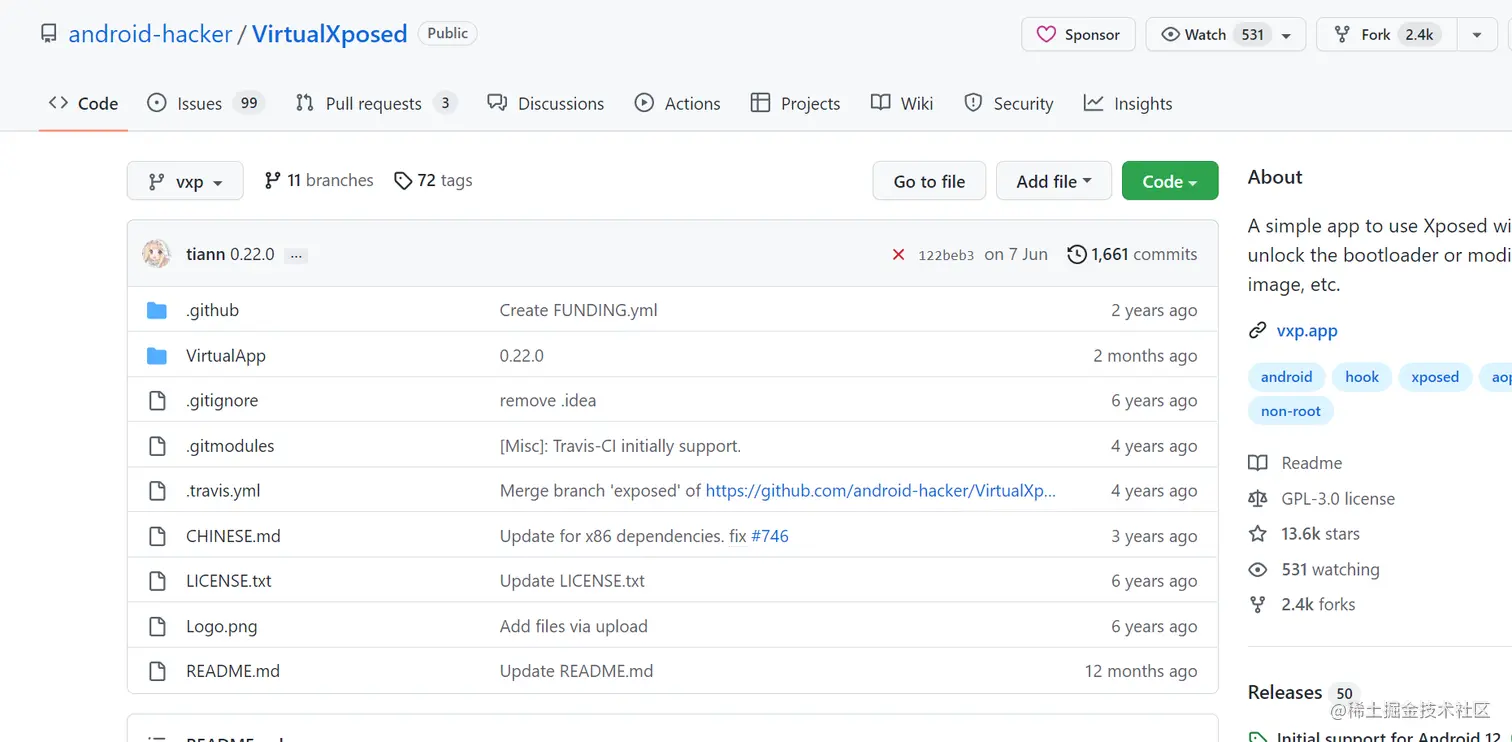
Task: Select the Code tab
Action: (84, 103)
